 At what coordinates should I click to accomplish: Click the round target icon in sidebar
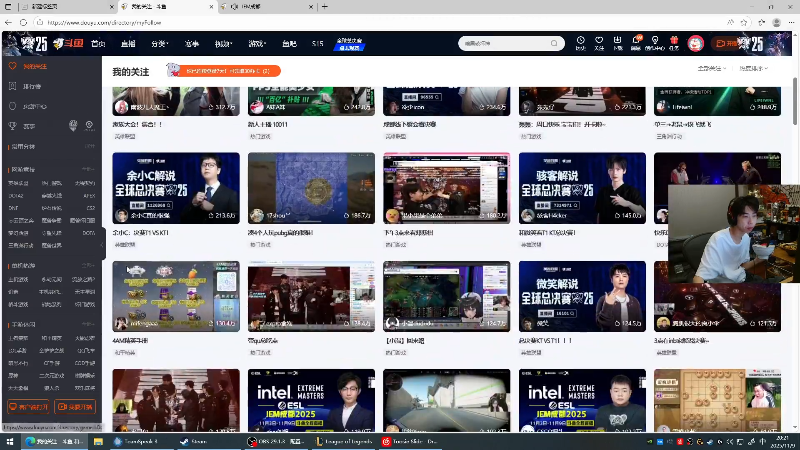[89, 126]
